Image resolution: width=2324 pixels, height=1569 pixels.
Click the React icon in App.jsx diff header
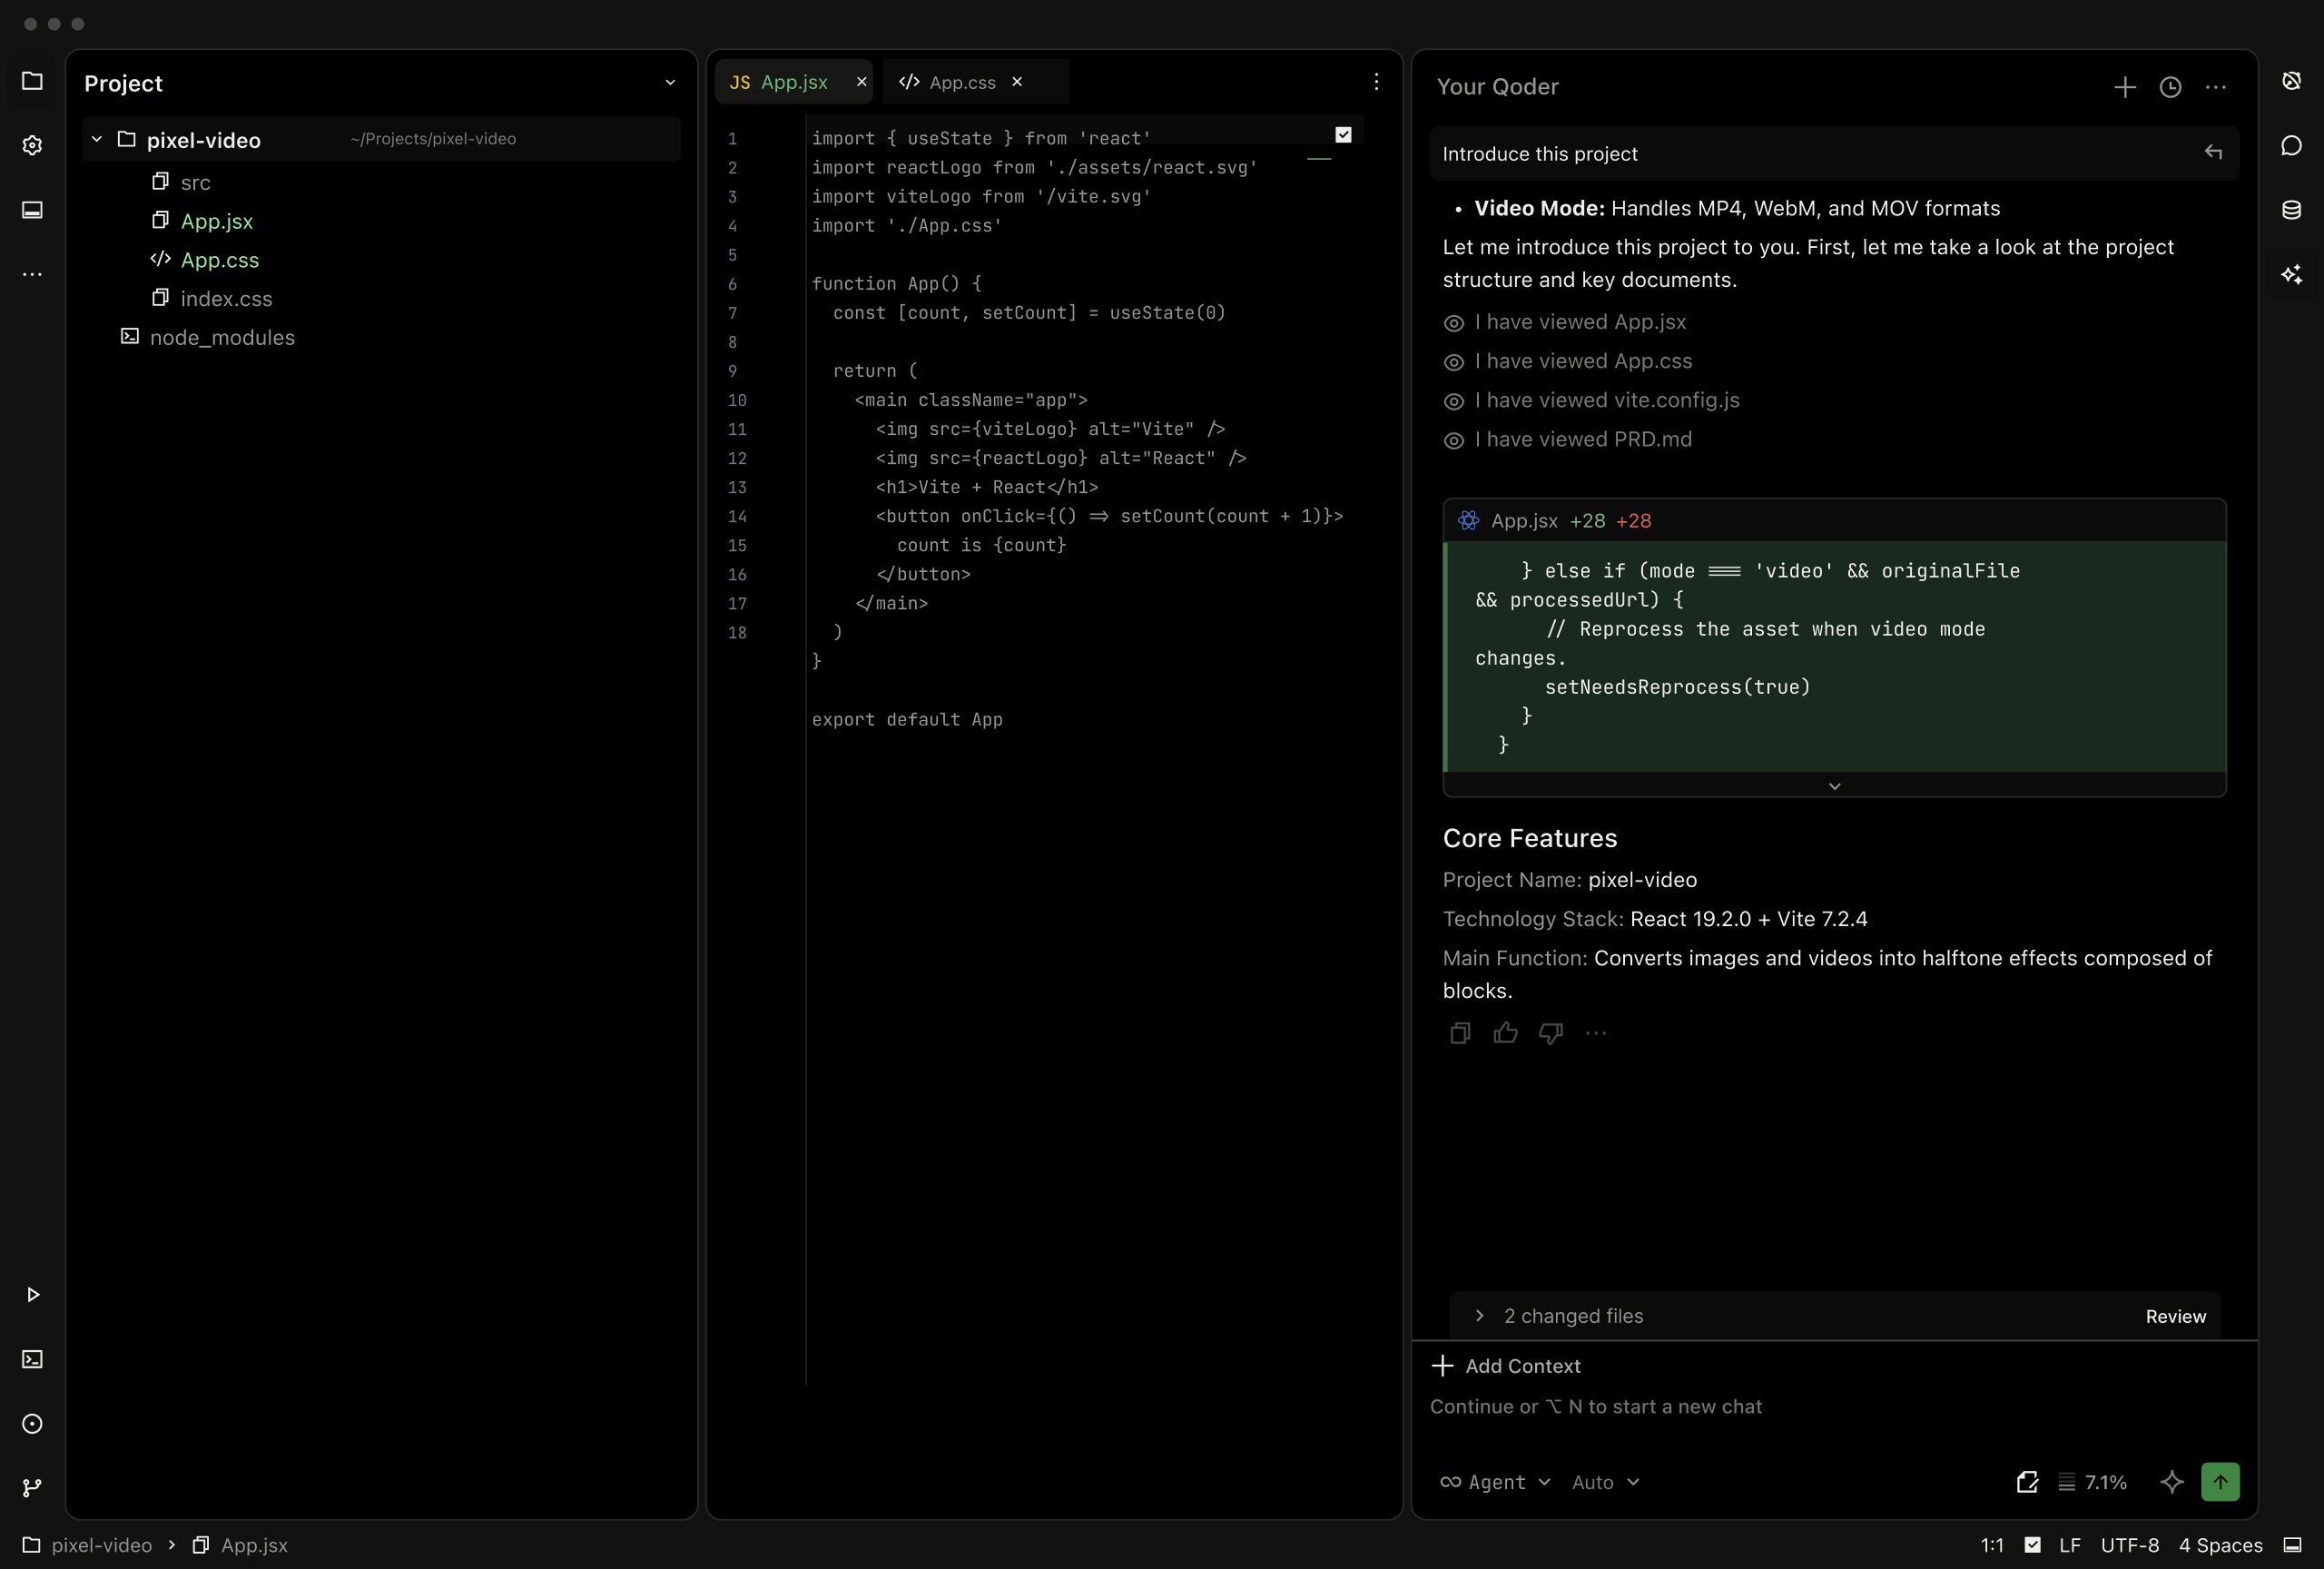1468,520
